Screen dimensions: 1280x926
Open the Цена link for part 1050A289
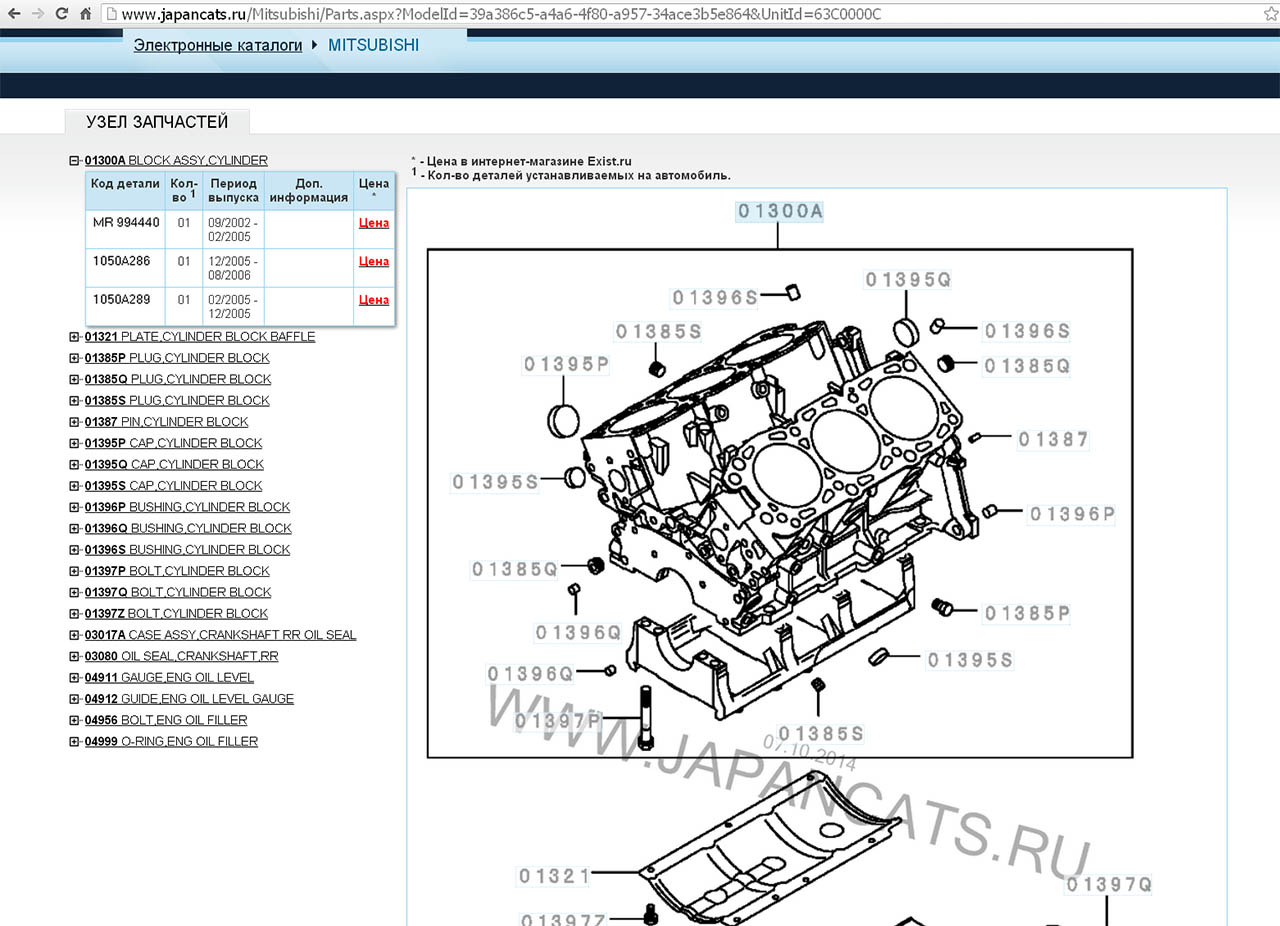coord(373,299)
